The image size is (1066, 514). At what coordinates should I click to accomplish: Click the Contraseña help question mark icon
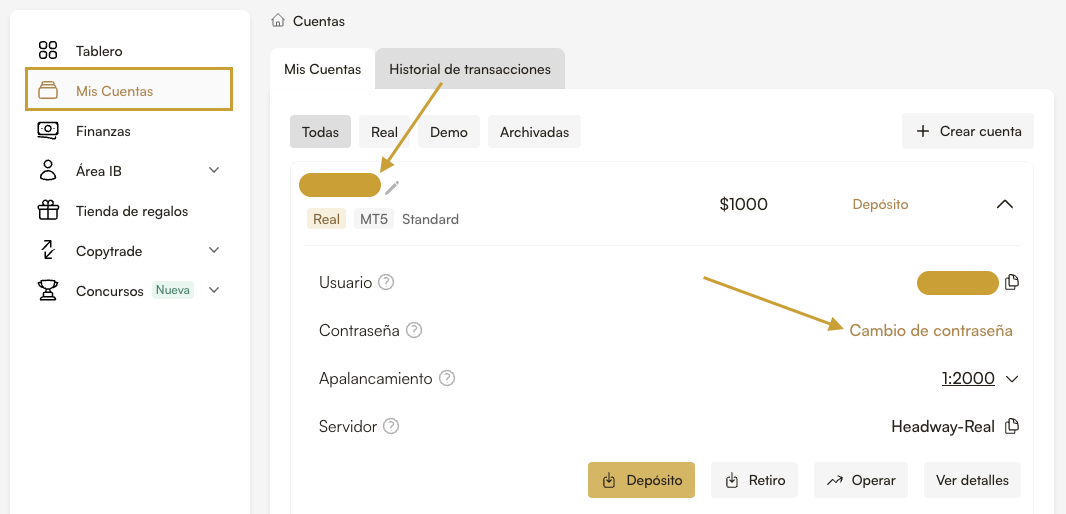tap(414, 330)
